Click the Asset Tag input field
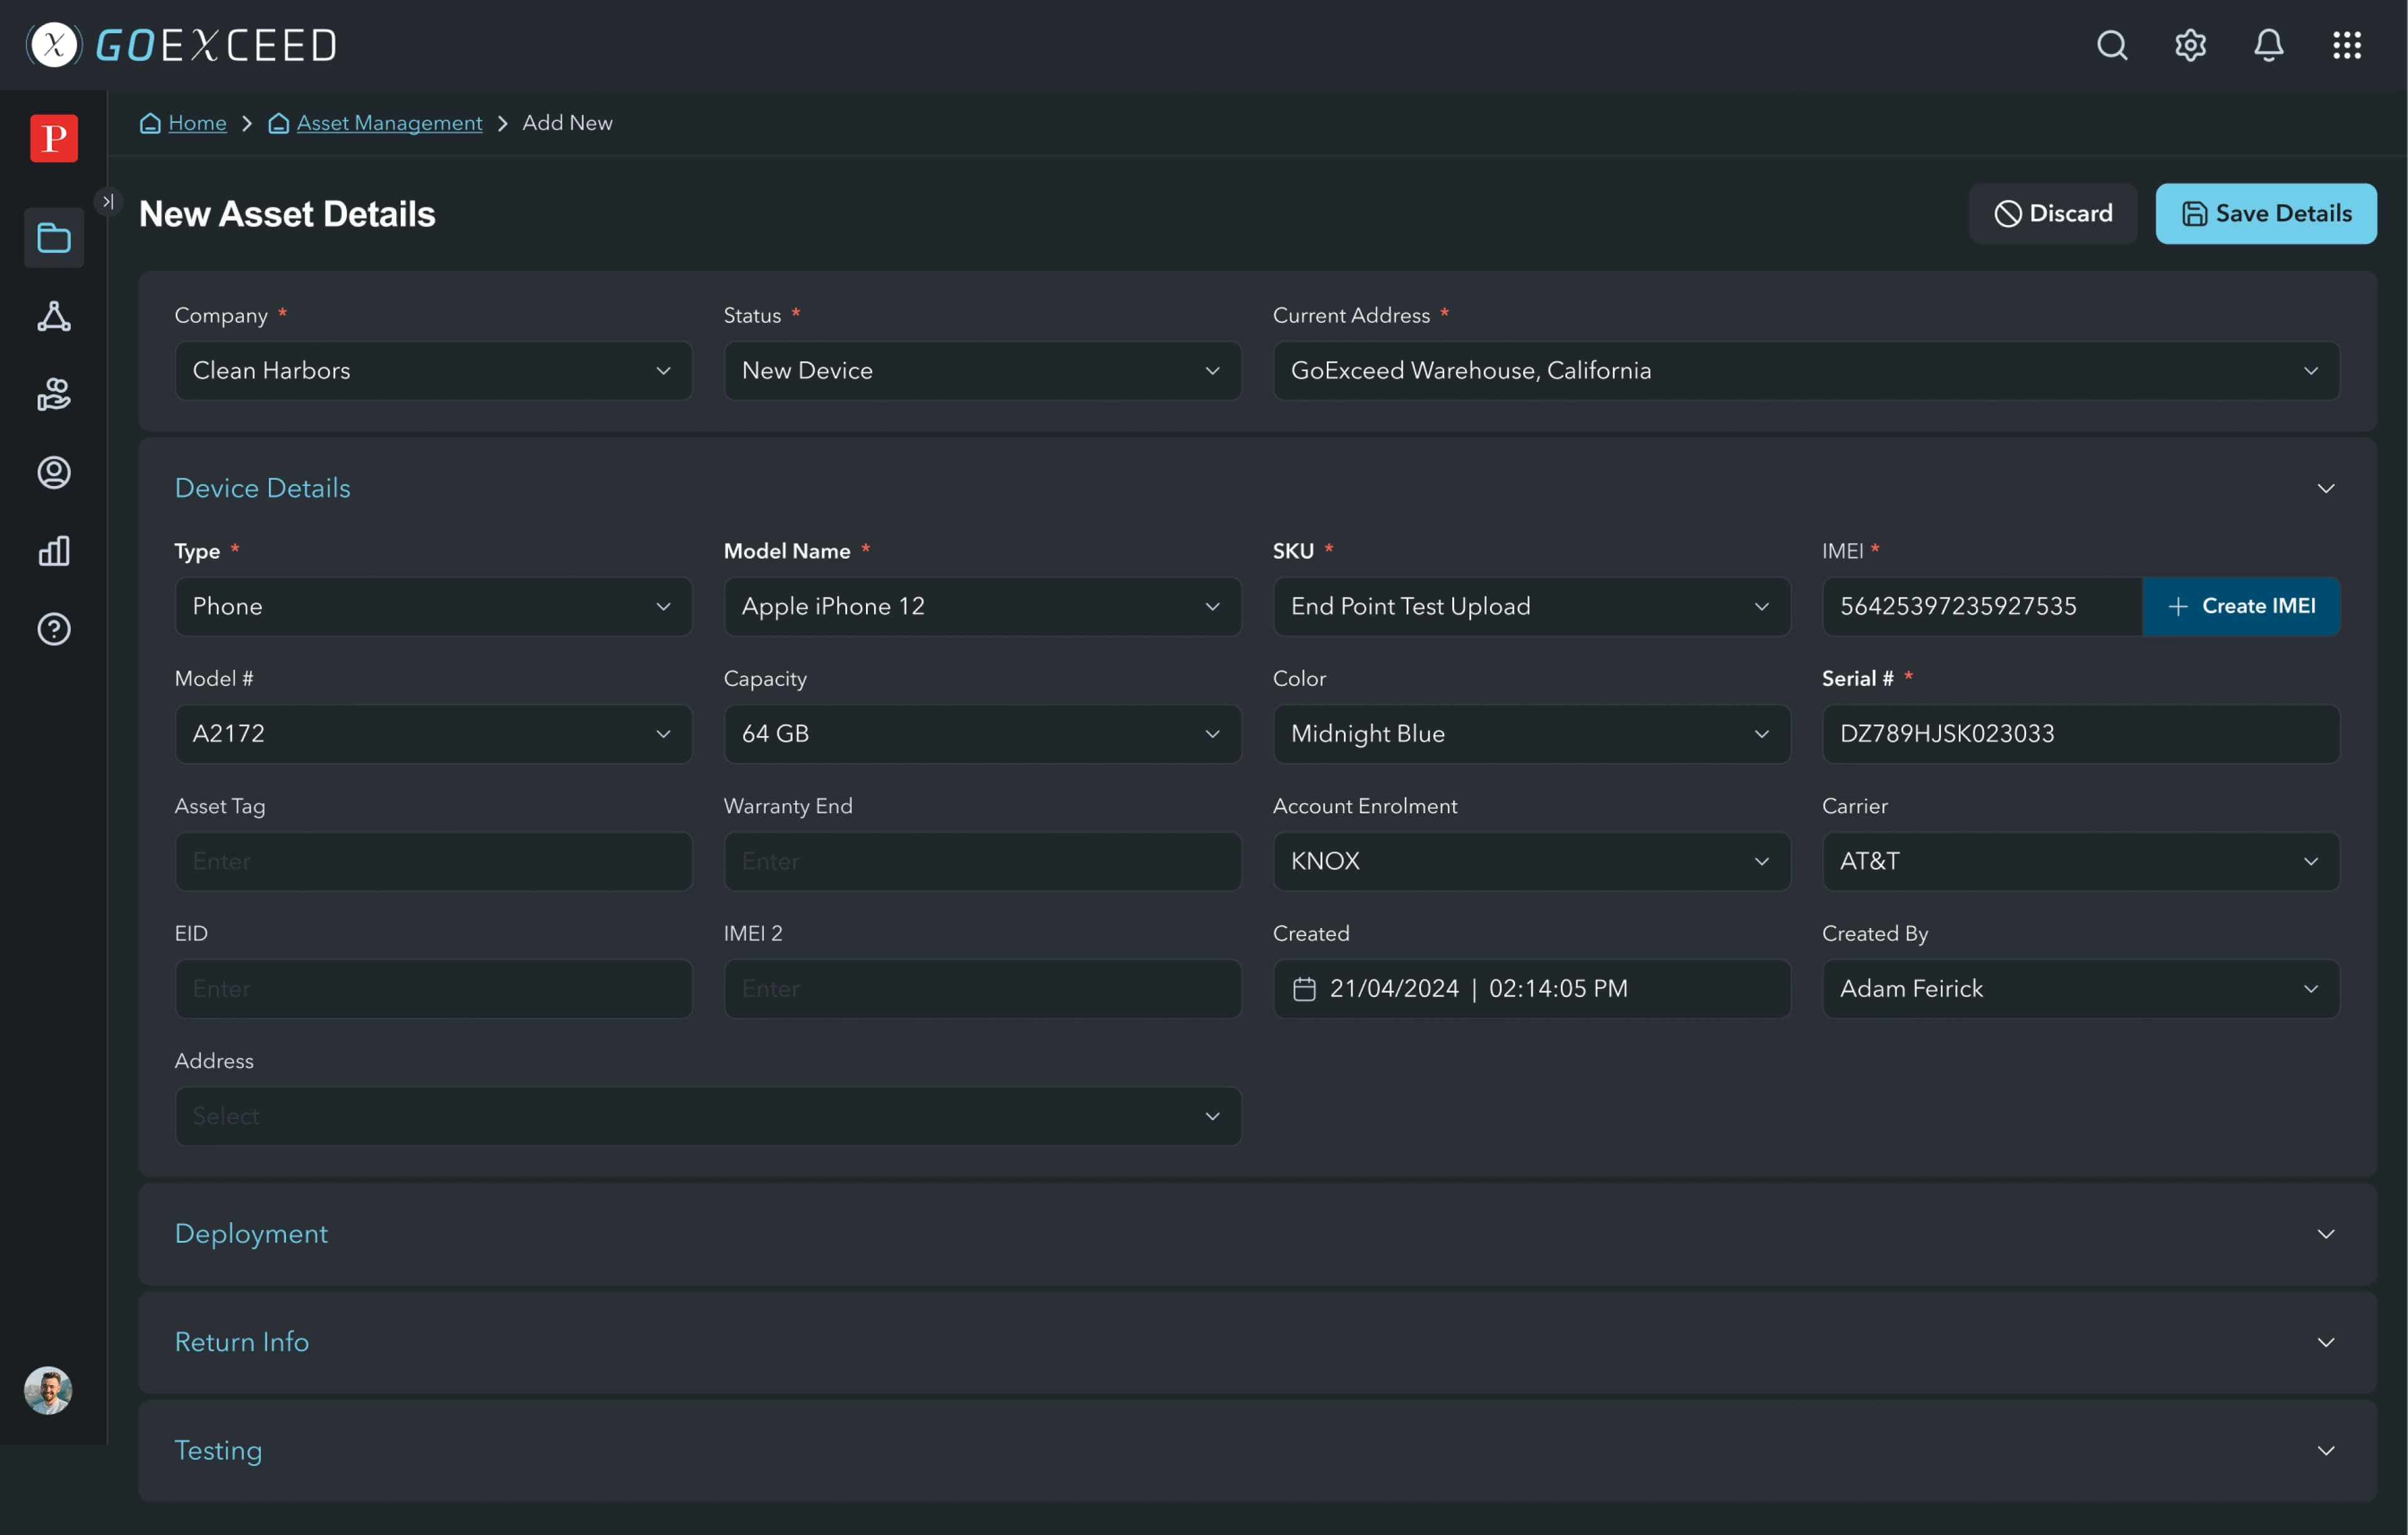The height and width of the screenshot is (1535, 2408). 433,861
